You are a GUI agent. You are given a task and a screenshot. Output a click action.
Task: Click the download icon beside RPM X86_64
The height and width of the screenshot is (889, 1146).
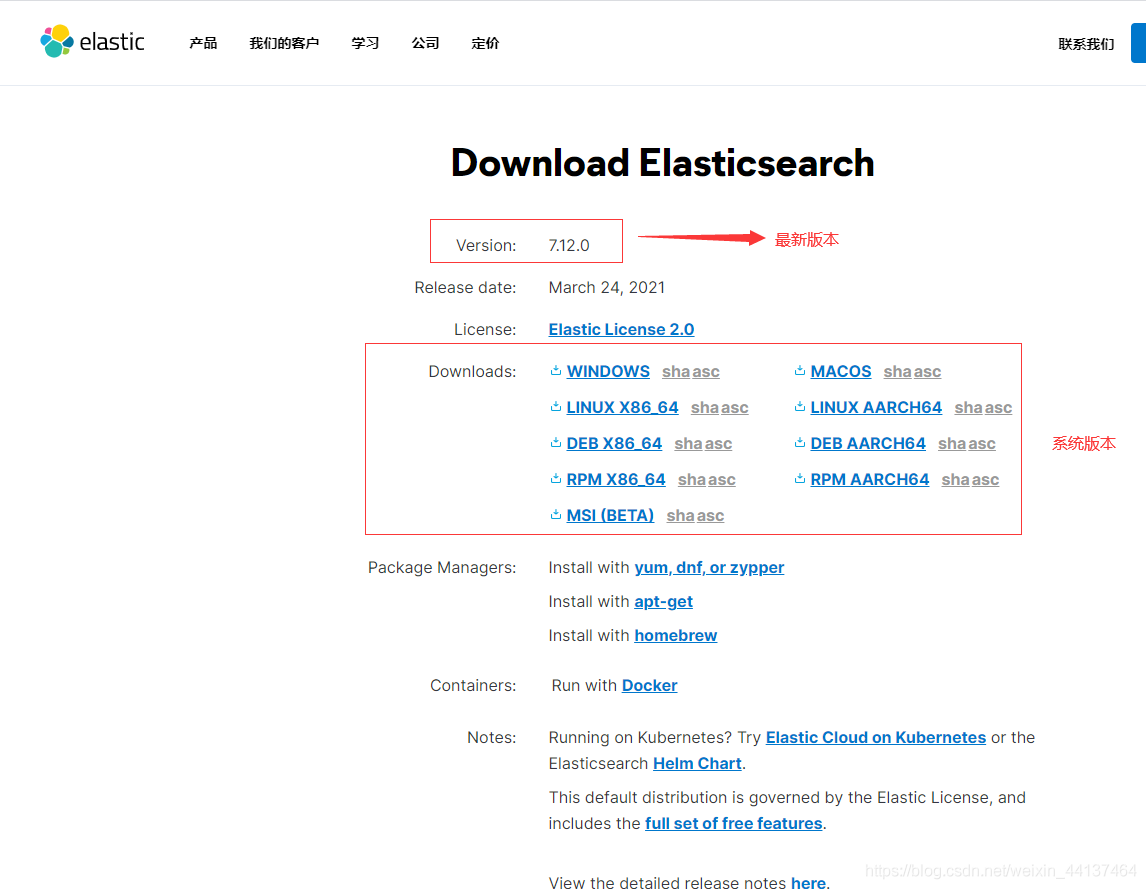pyautogui.click(x=555, y=478)
